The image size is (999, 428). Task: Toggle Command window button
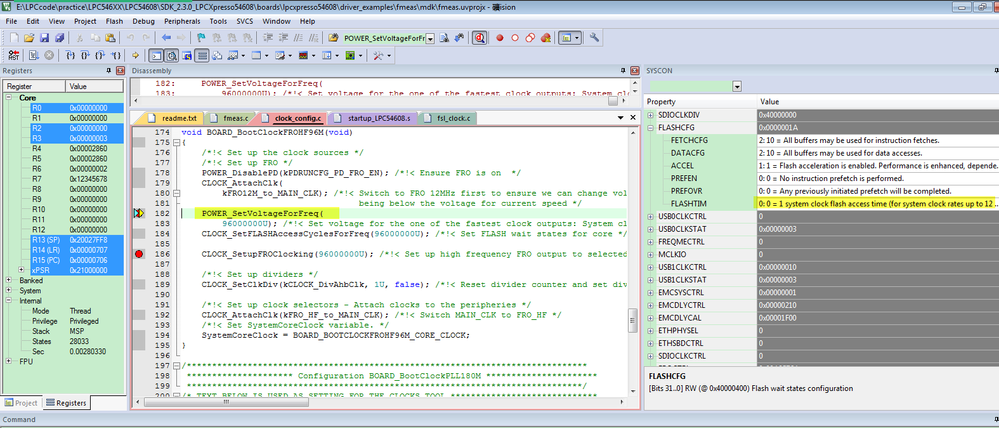click(x=155, y=55)
